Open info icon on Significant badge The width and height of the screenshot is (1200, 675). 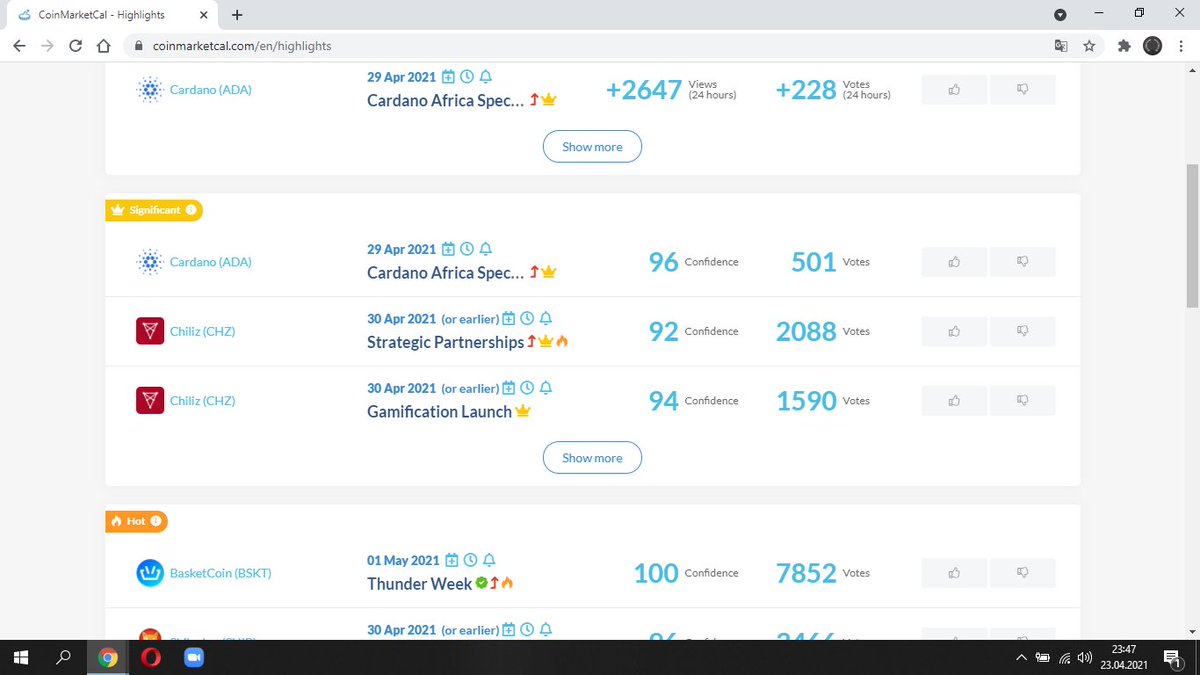click(x=191, y=210)
